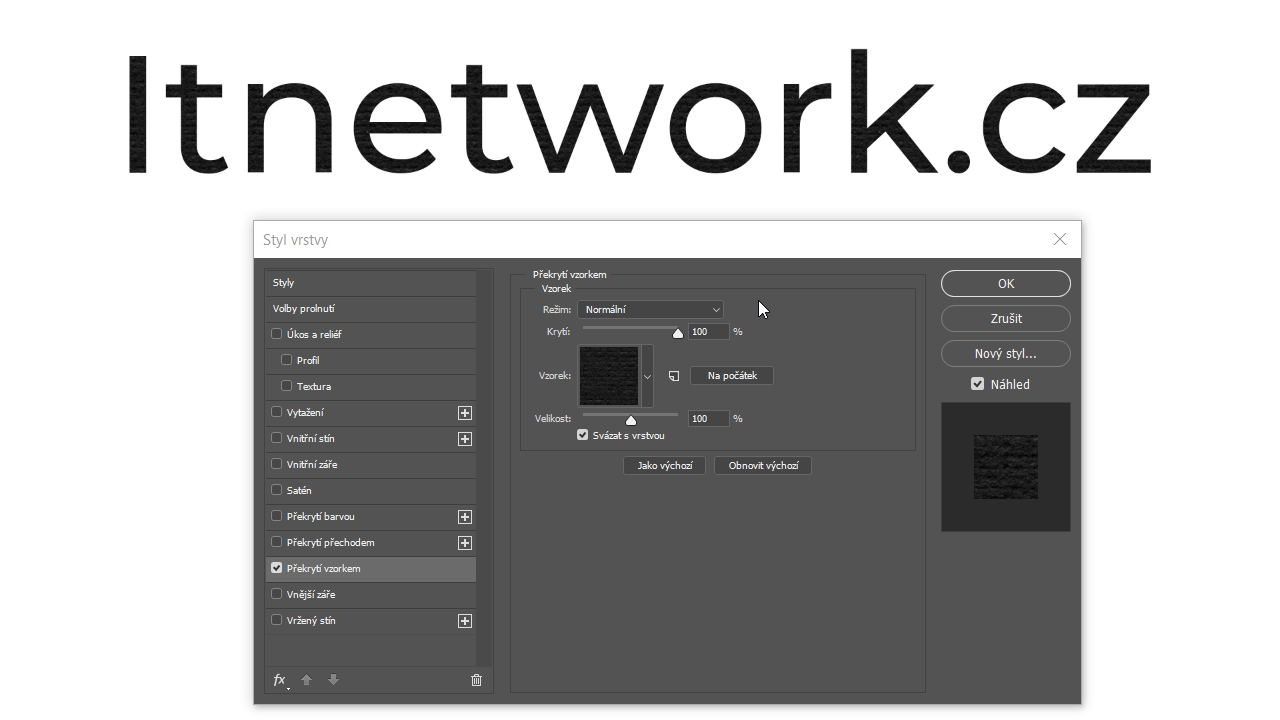1280x720 pixels.
Task: Click the Na počátek button
Action: 732,376
